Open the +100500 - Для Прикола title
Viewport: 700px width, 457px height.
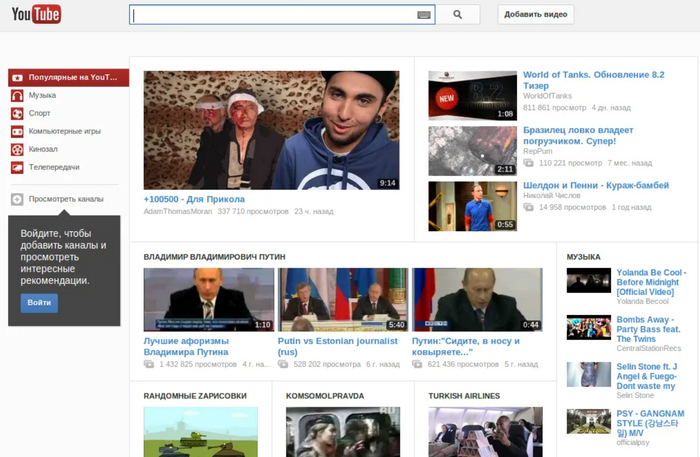194,199
